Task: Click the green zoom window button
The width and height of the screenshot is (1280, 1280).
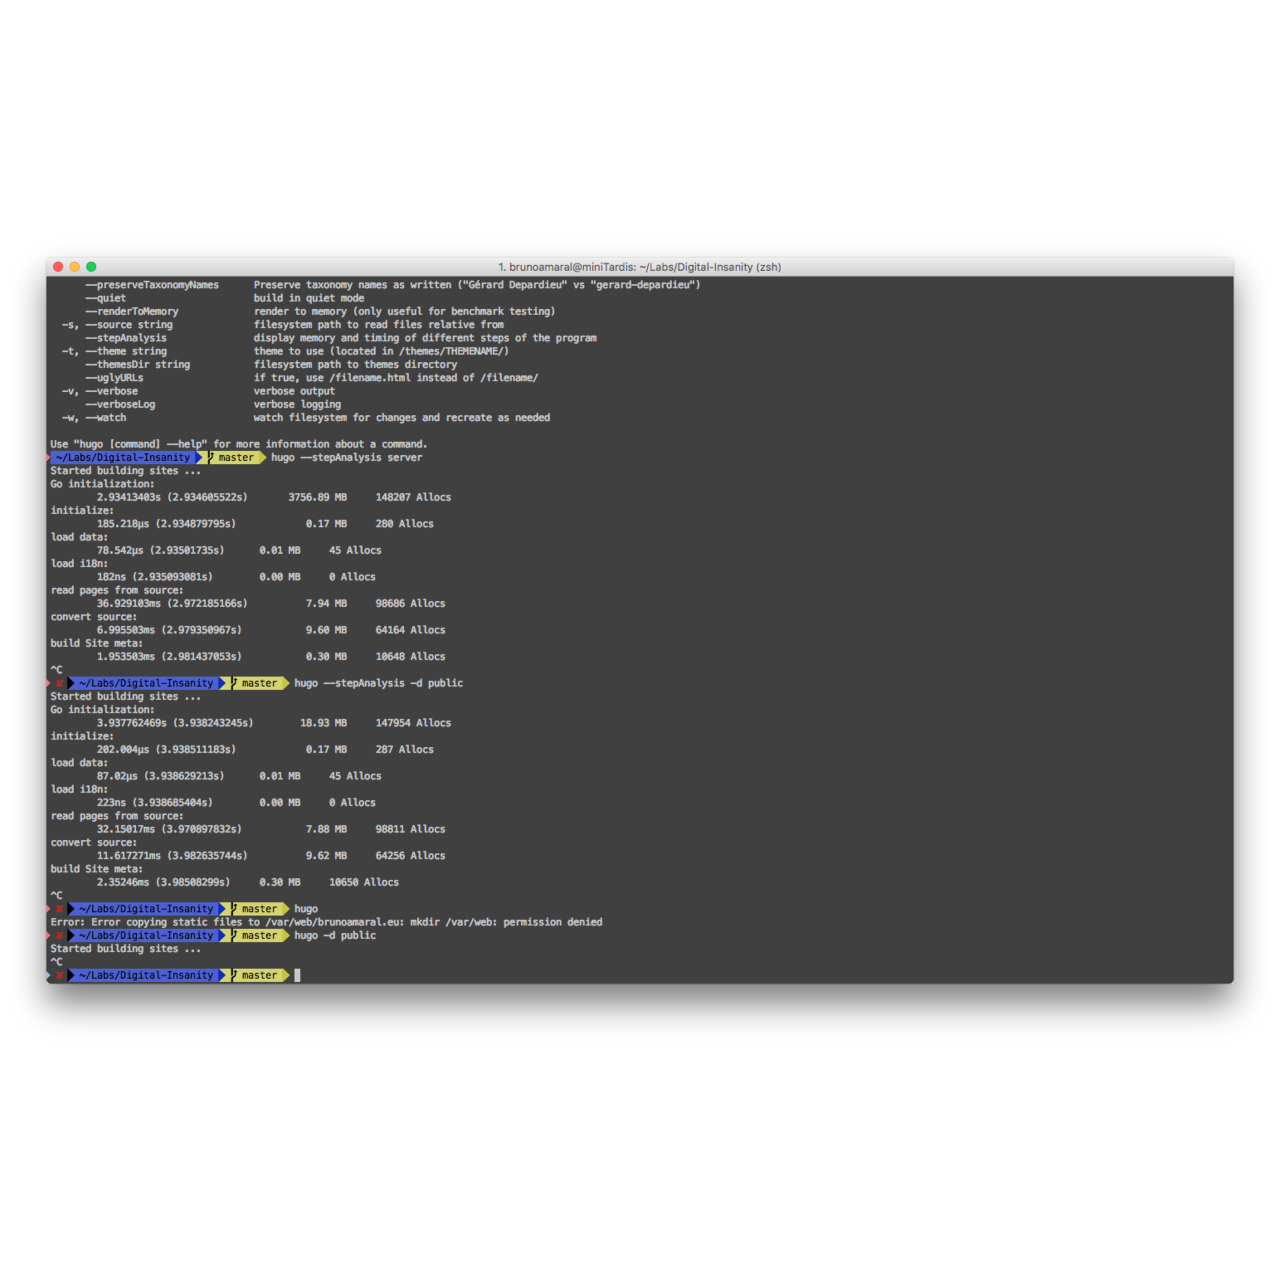Action: [x=91, y=267]
